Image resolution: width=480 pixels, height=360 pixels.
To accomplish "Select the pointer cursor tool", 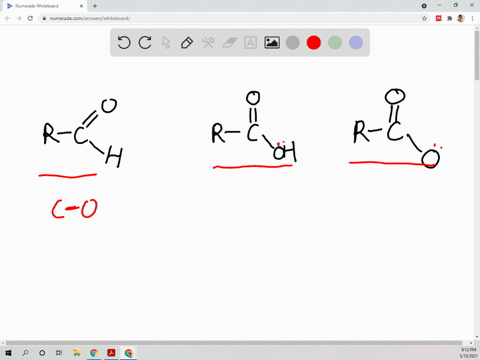I will pos(166,43).
